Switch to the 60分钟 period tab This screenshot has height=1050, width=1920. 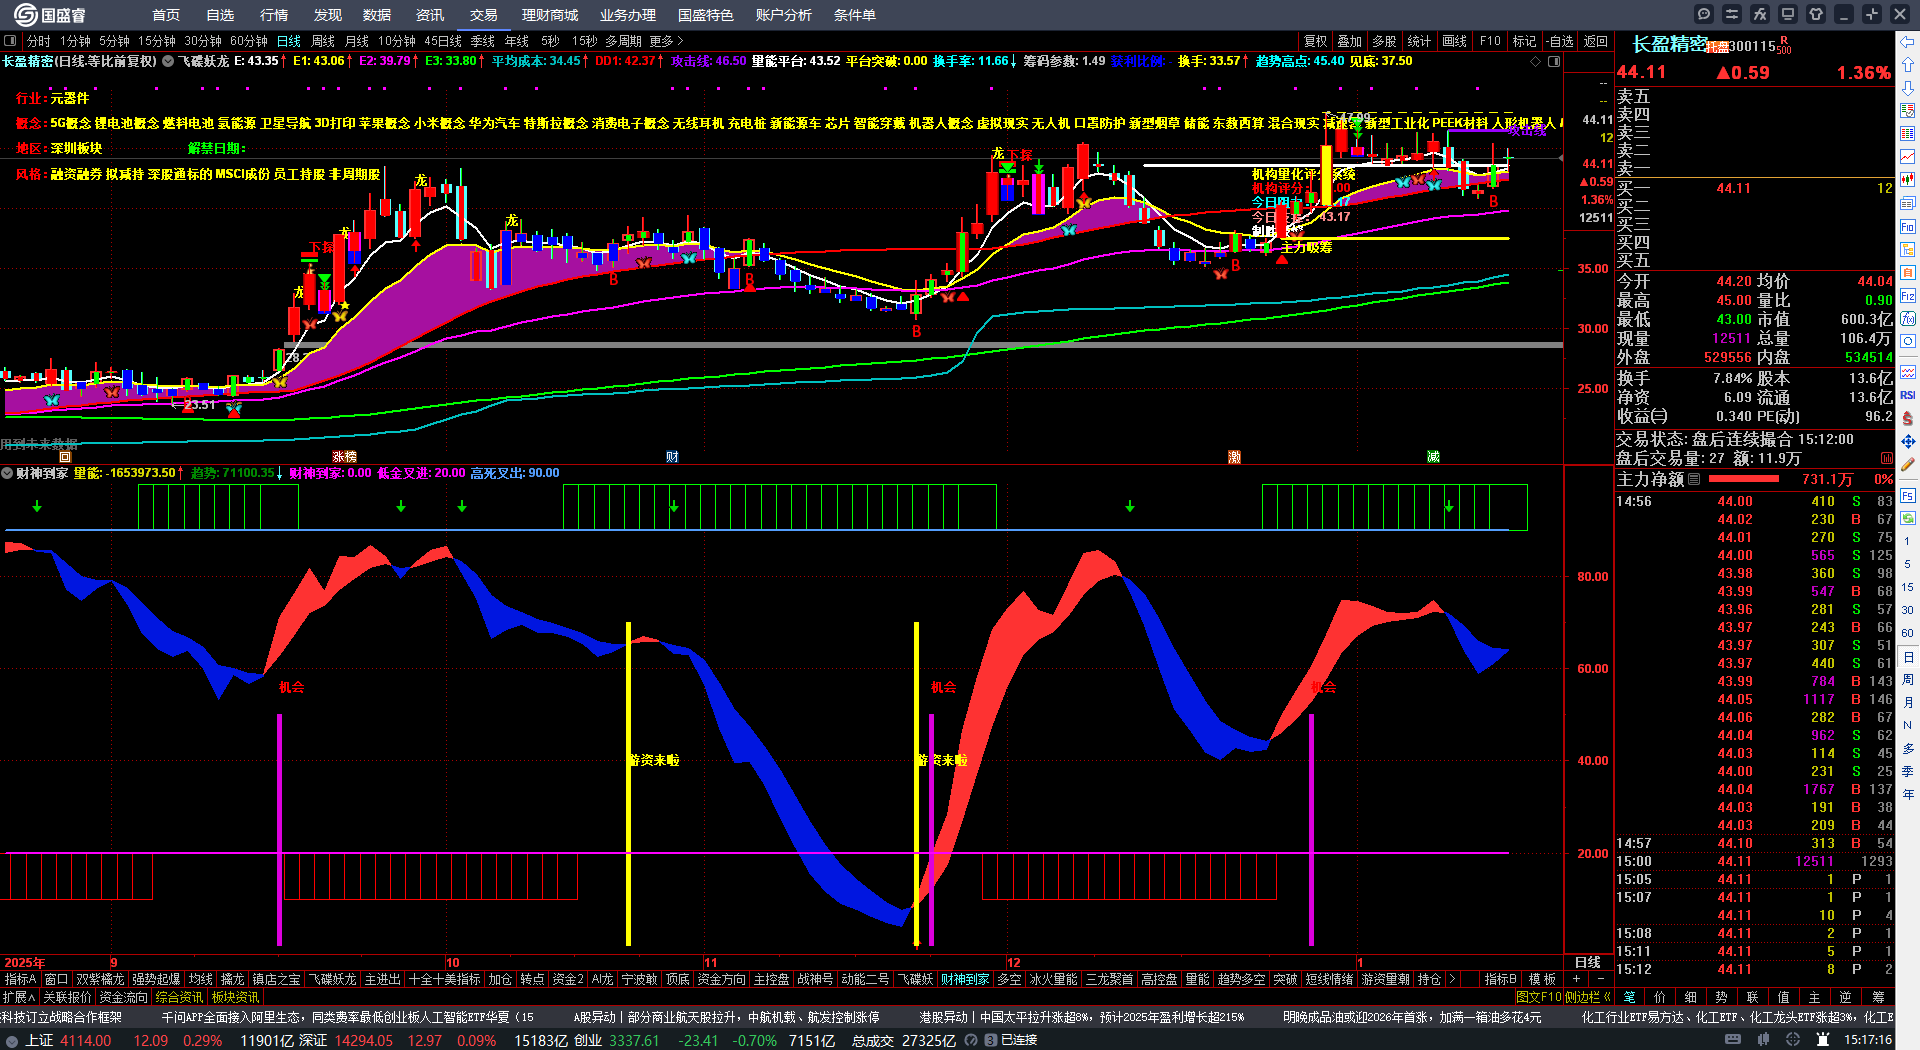pyautogui.click(x=249, y=41)
